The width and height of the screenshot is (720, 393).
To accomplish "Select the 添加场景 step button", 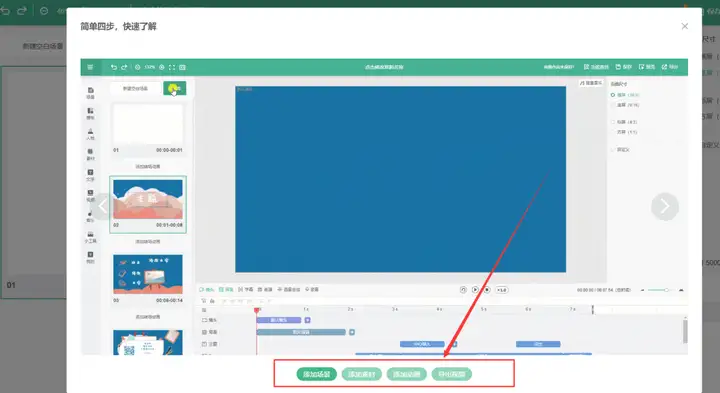I will 317,374.
